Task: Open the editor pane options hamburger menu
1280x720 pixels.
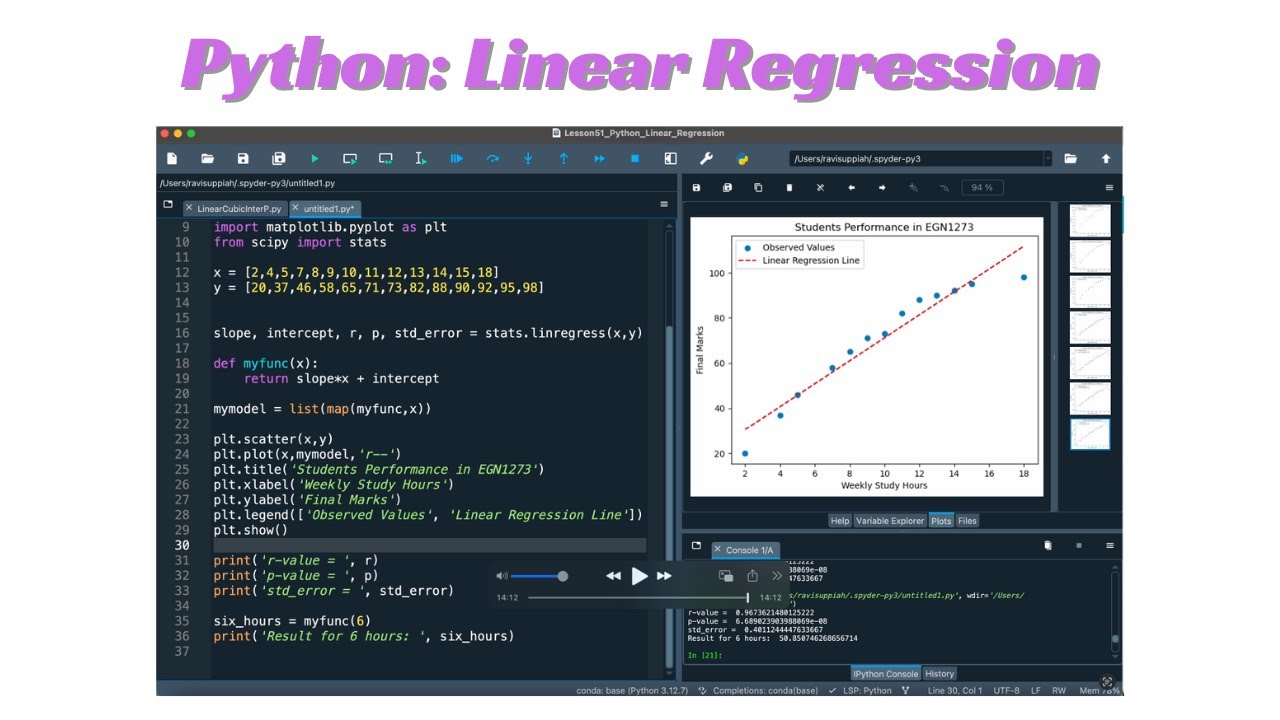Action: tap(664, 204)
